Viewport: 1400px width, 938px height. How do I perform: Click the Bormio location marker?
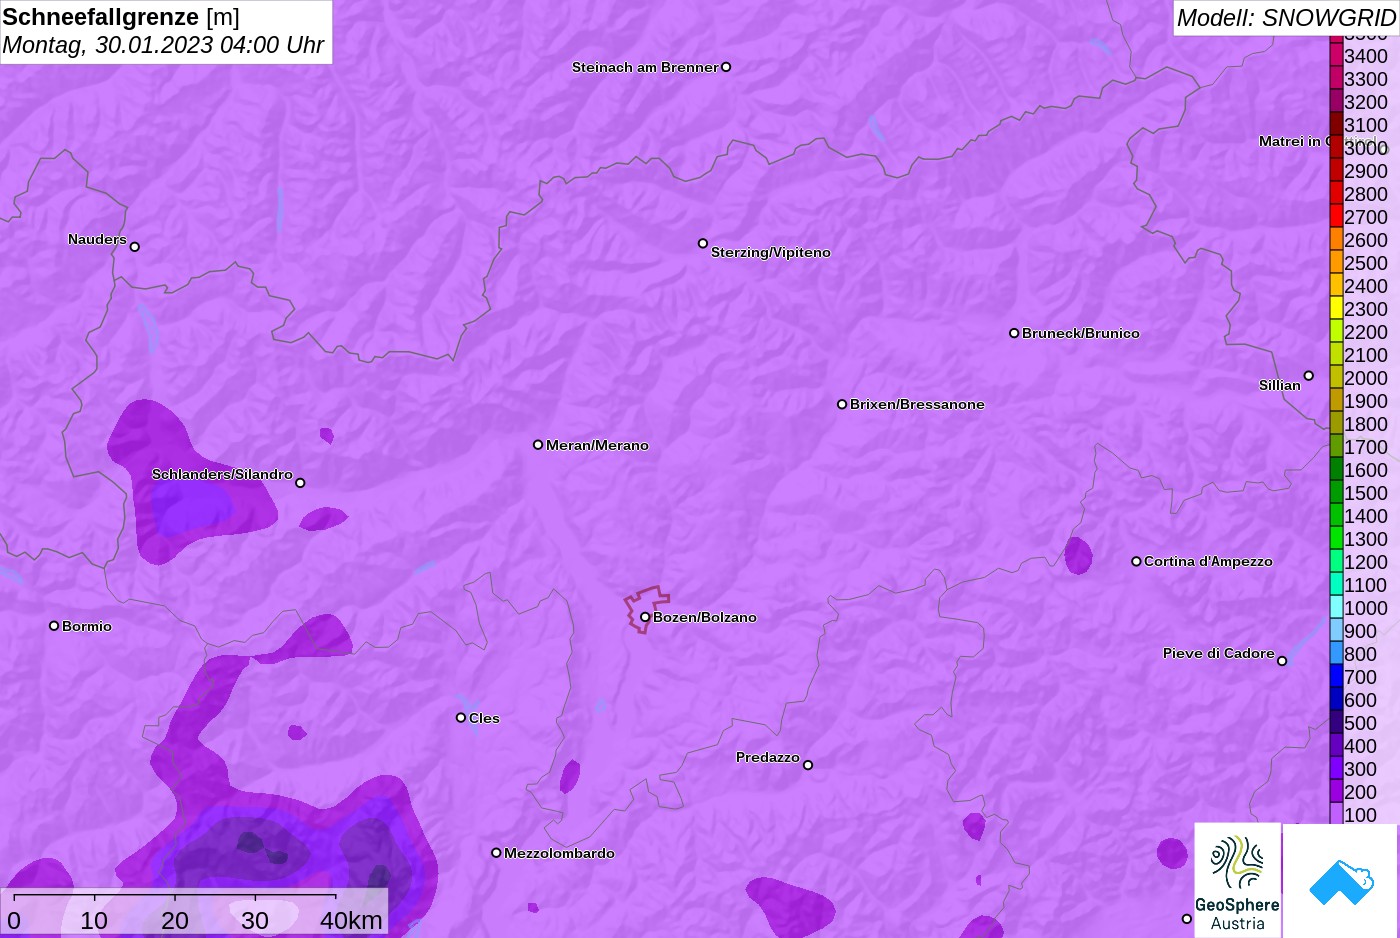54,626
